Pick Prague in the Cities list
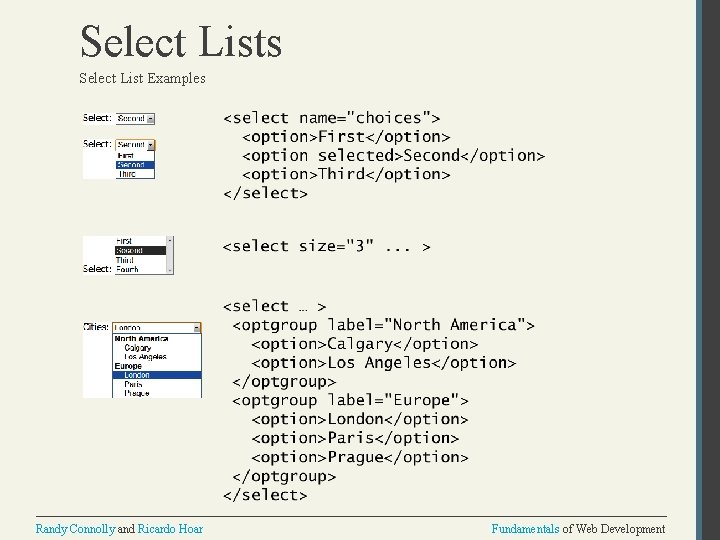Viewport: 720px width, 540px height. point(157,394)
